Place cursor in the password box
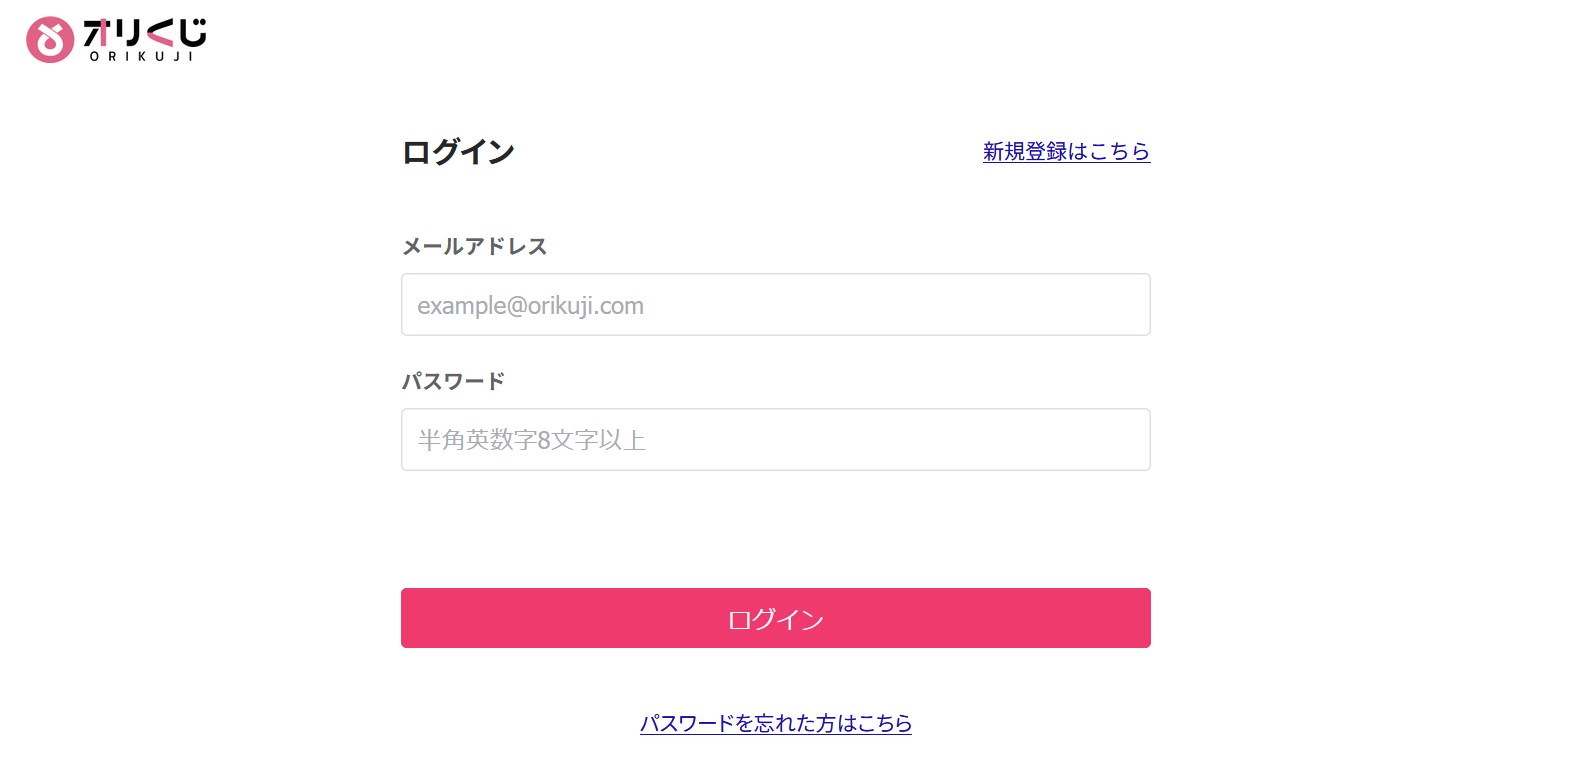This screenshot has width=1572, height=766. [776, 440]
